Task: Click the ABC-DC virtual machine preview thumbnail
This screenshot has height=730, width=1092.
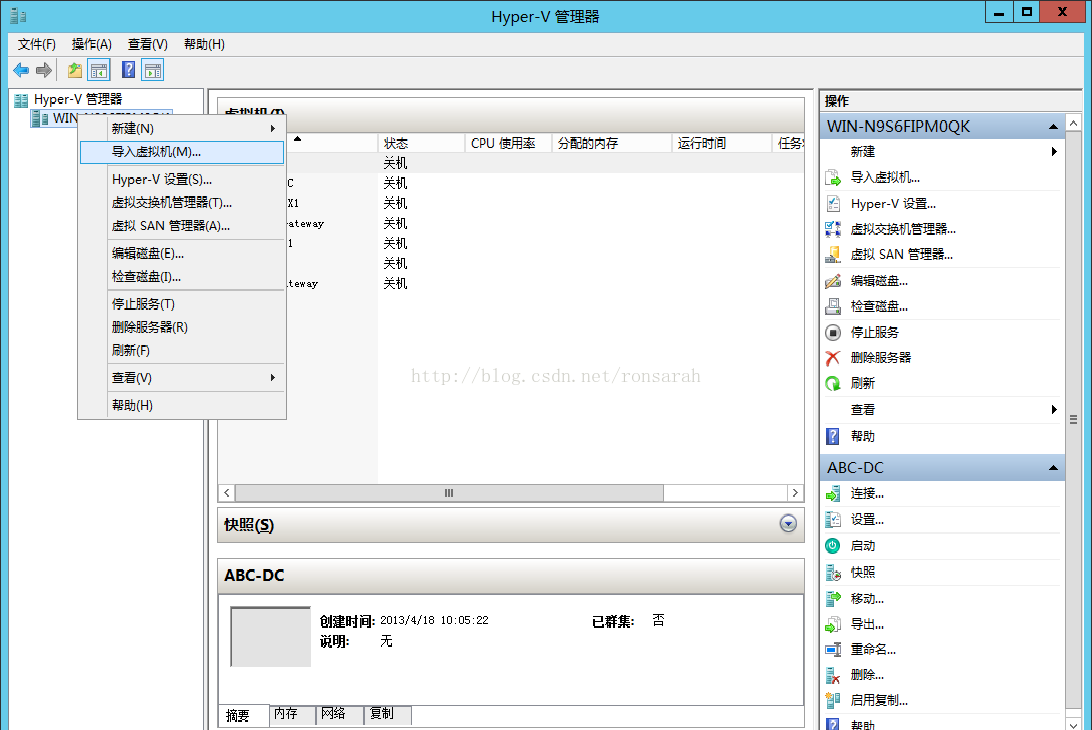Action: [271, 637]
